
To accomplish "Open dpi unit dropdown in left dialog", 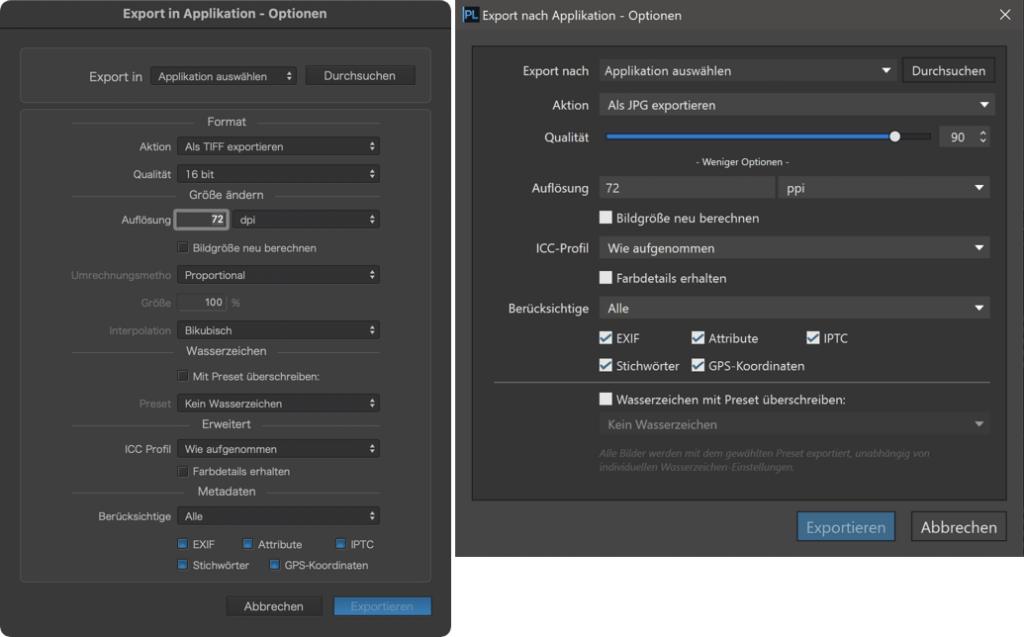I will [306, 220].
